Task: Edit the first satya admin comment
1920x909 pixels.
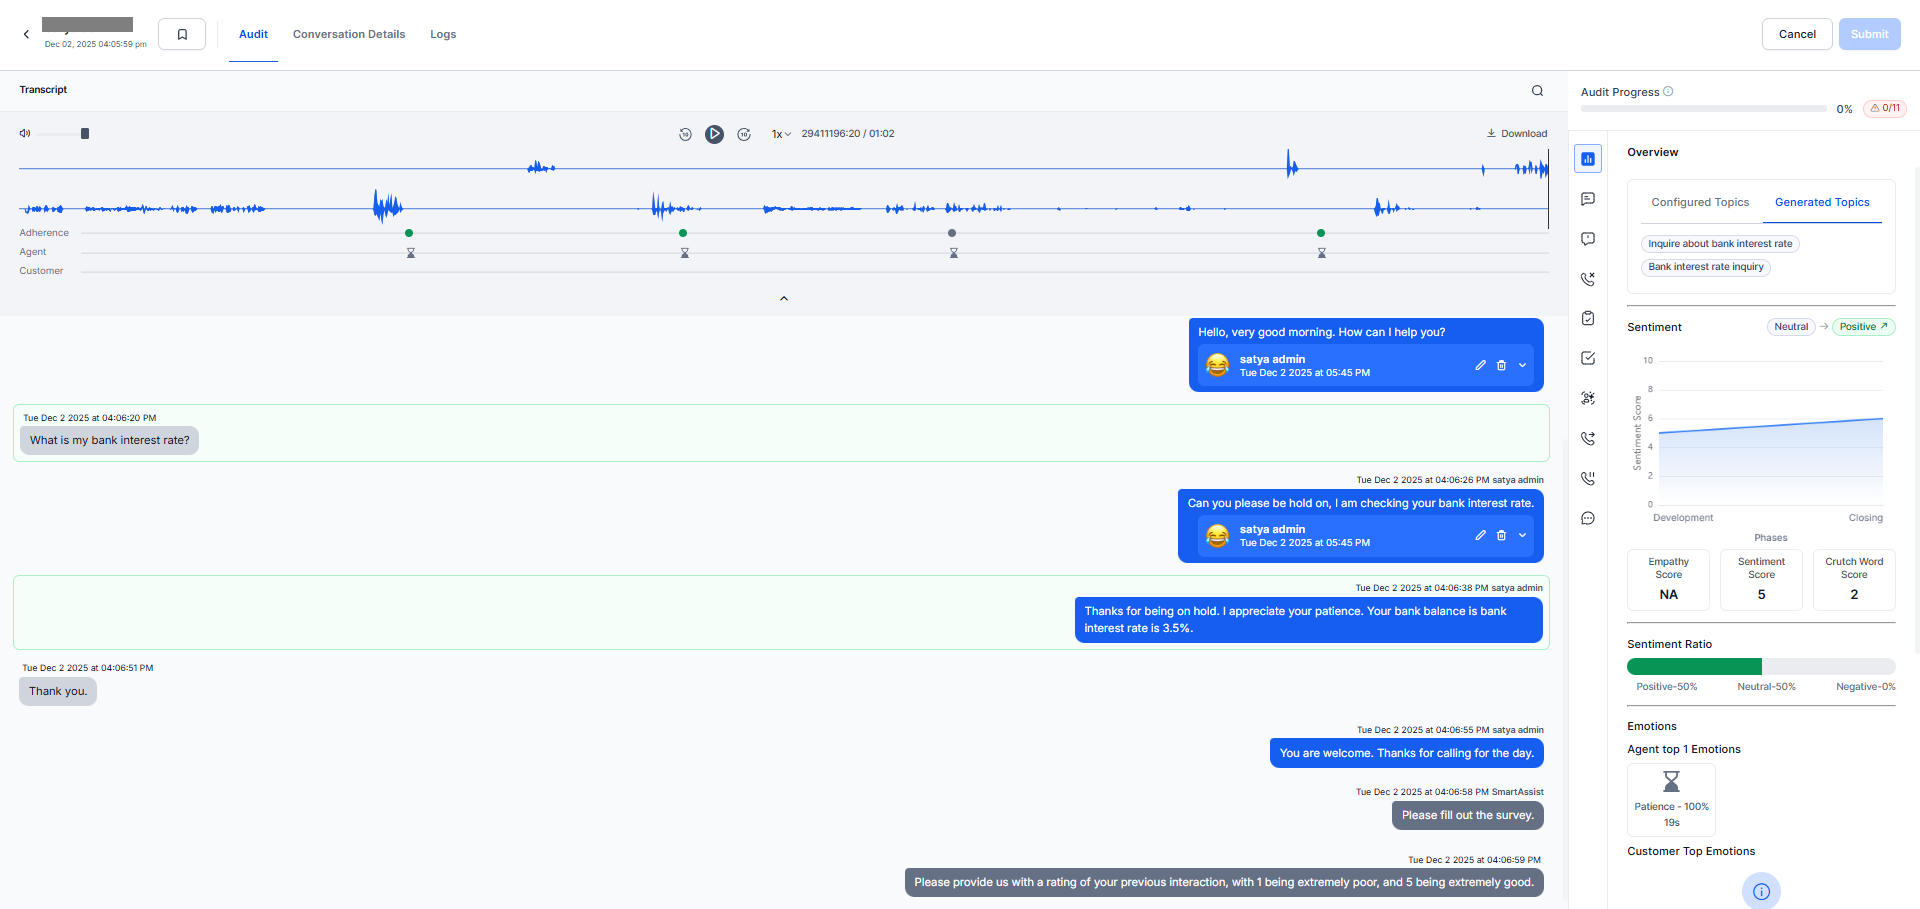Action: click(x=1480, y=365)
